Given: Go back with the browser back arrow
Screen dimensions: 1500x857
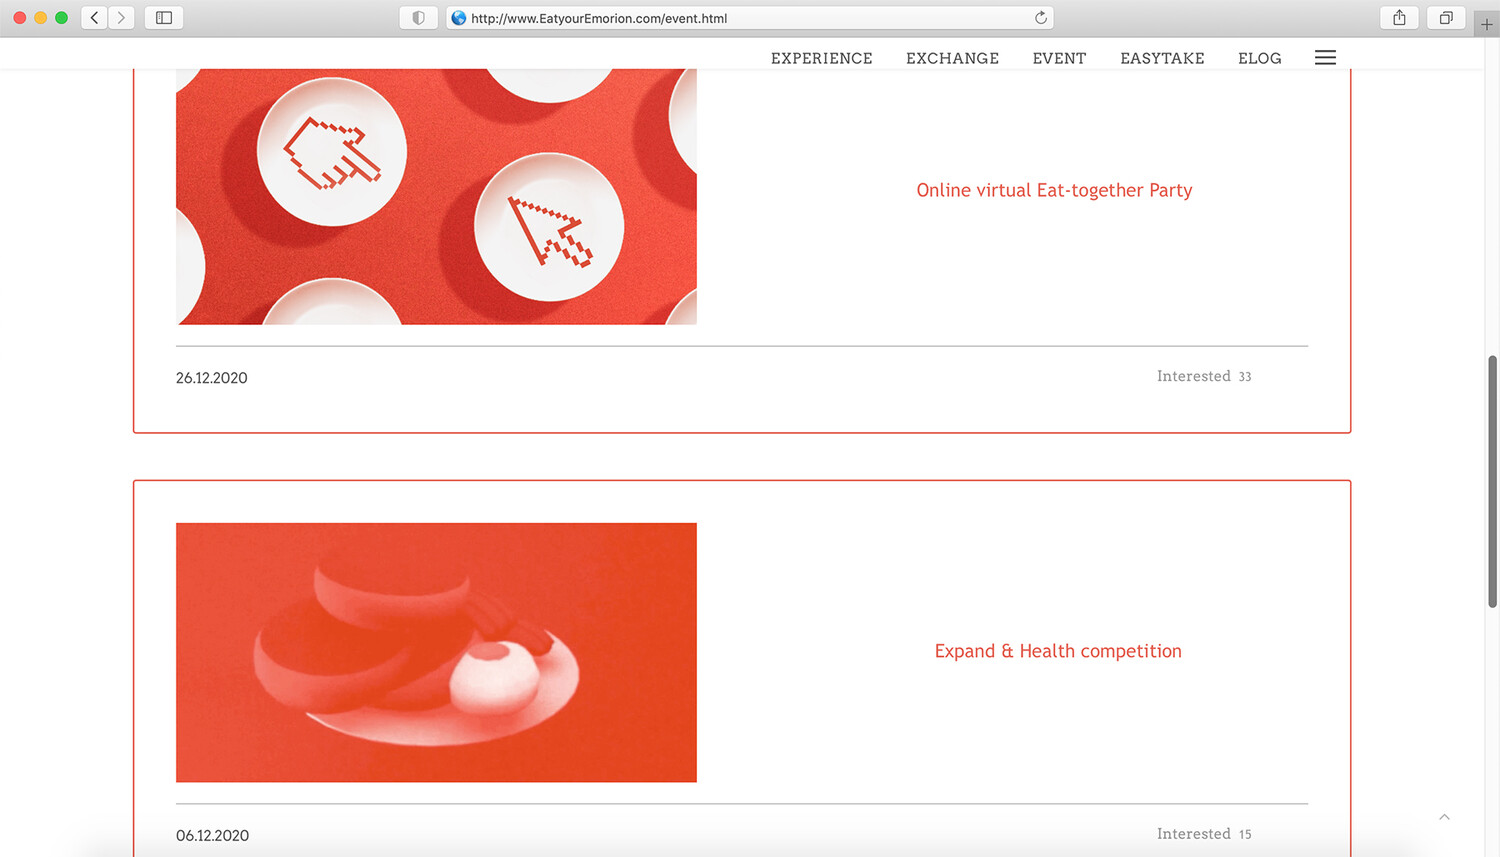Looking at the screenshot, I should click(x=95, y=18).
